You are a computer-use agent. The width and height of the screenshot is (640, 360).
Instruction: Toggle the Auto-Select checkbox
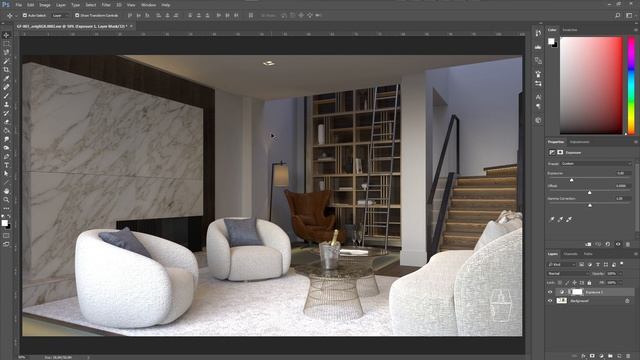coord(25,15)
